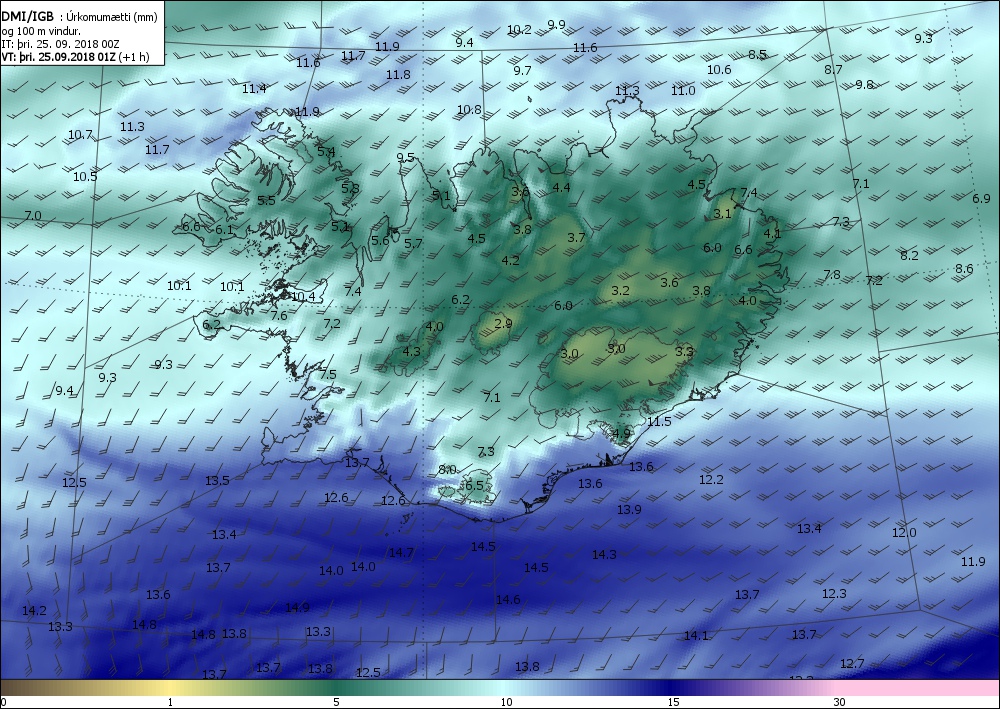This screenshot has height=709, width=1000.
Task: Click the 14.9 value on the map
Action: [297, 607]
